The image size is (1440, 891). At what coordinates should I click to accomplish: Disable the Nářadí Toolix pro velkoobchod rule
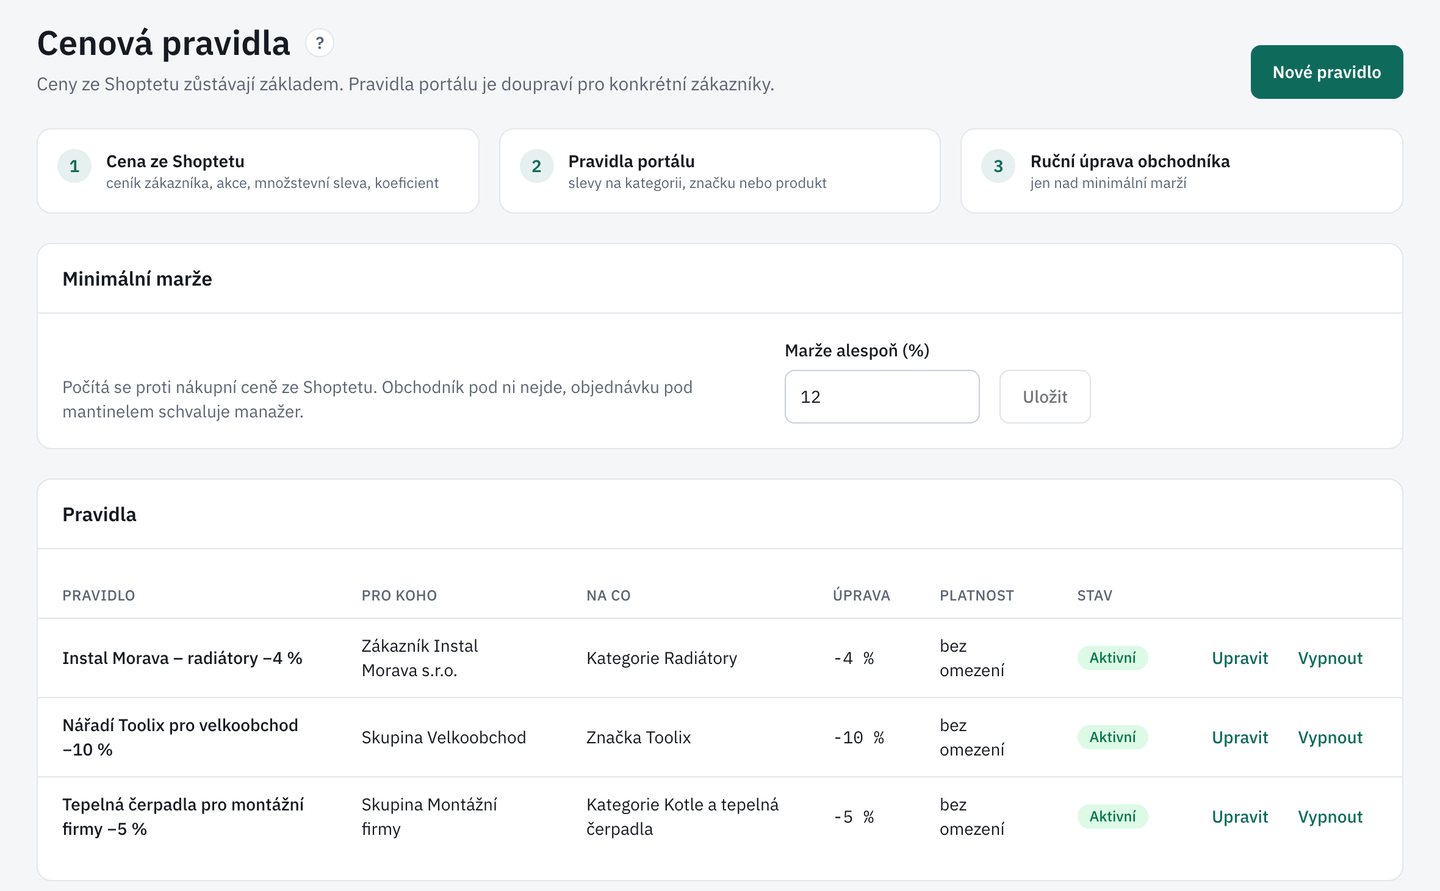pos(1330,737)
